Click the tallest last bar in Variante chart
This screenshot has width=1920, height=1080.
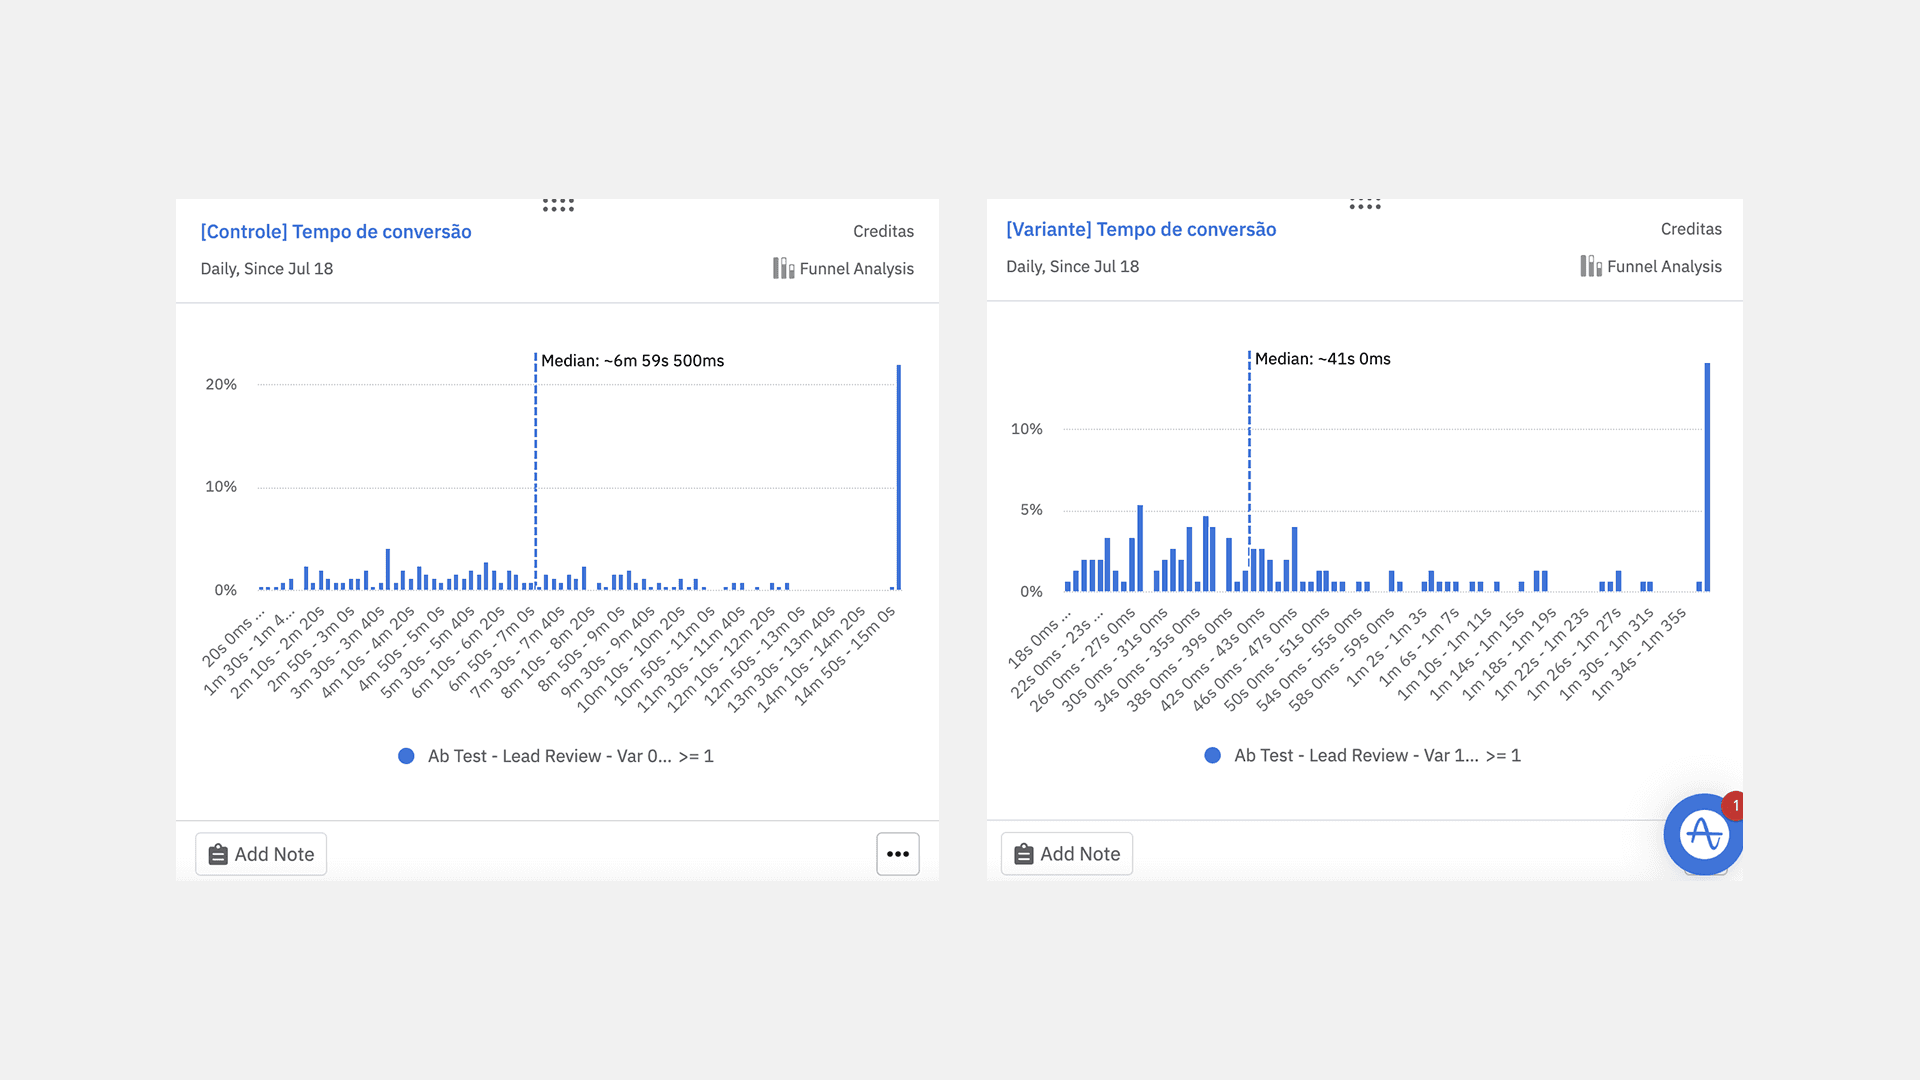point(1707,477)
